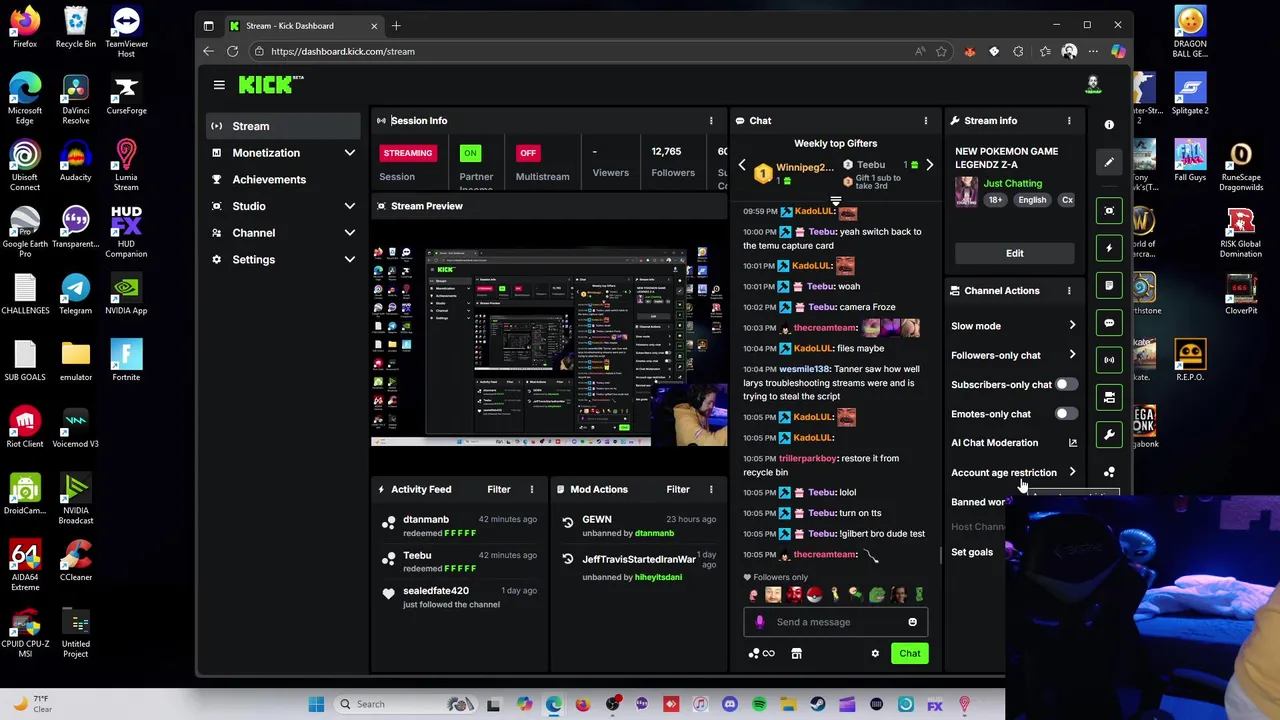Viewport: 1280px width, 720px height.
Task: Open Channel Actions three-dot options
Action: click(x=1069, y=291)
